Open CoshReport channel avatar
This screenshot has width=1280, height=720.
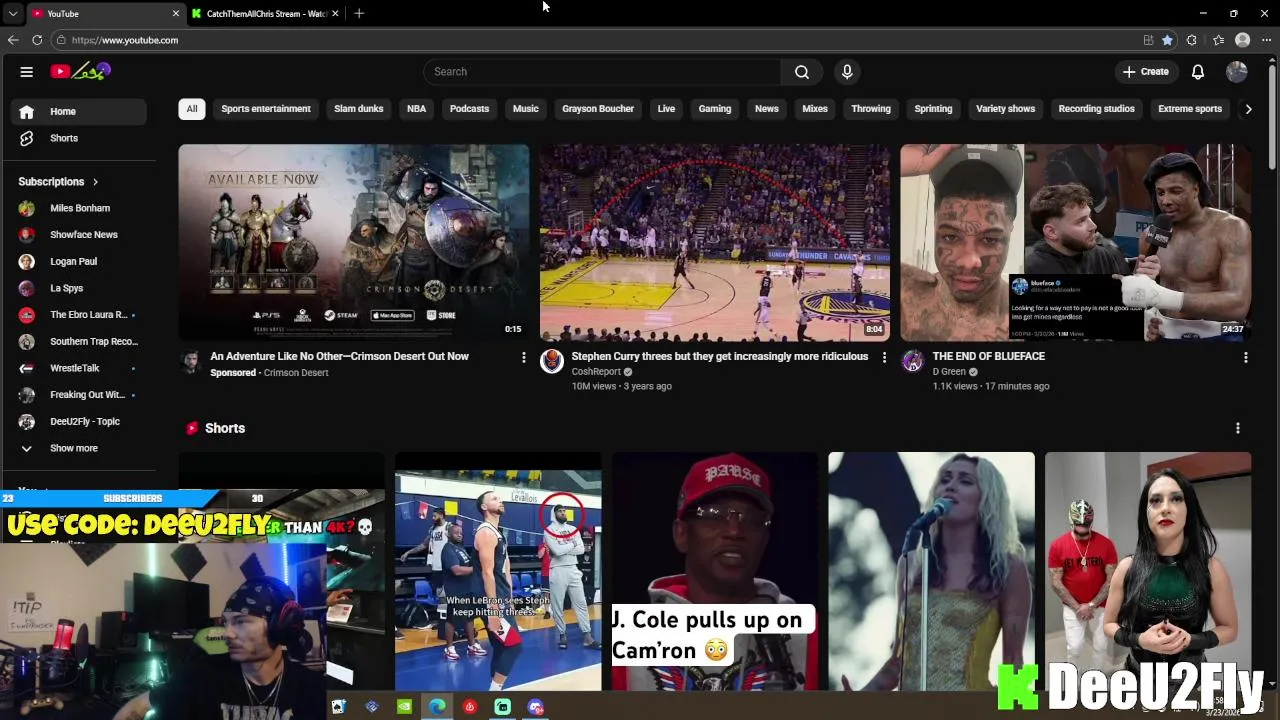pos(552,361)
